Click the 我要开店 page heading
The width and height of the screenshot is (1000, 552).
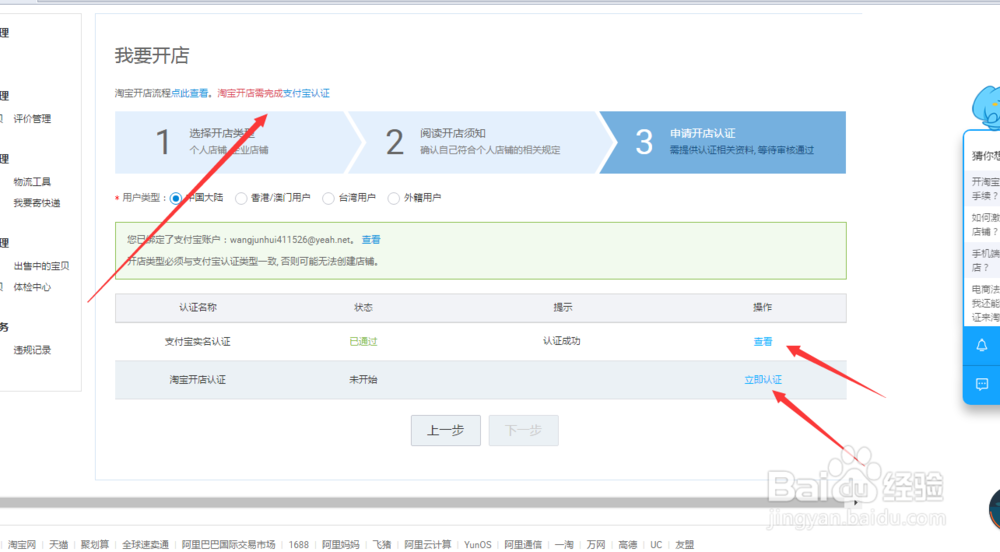point(152,55)
